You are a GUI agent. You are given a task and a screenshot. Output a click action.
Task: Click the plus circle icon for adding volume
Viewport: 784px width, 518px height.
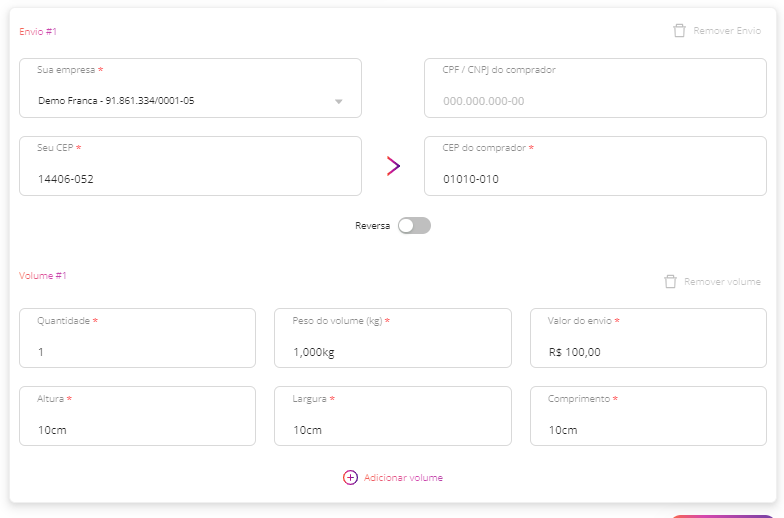(x=350, y=478)
